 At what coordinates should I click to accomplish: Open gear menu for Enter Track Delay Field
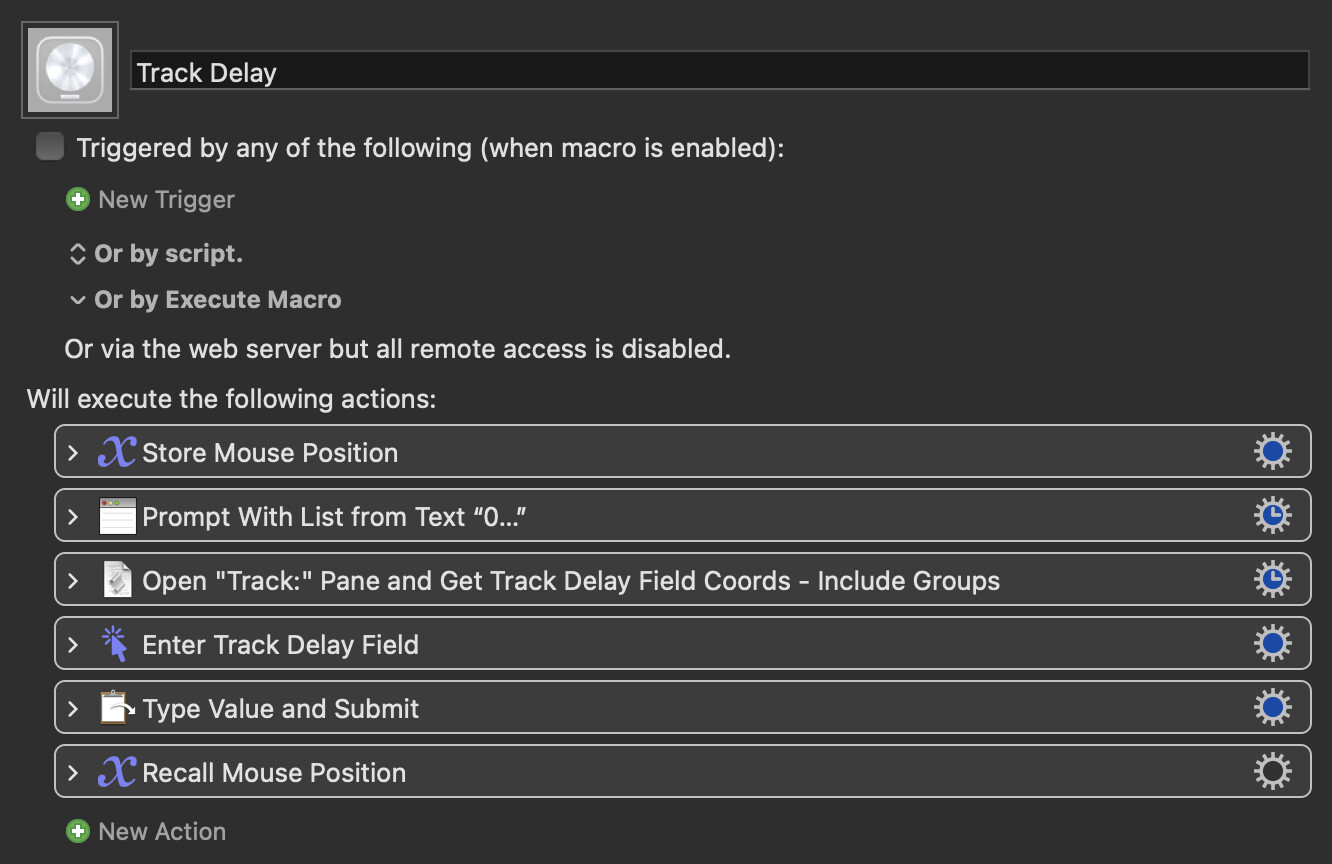(1272, 644)
